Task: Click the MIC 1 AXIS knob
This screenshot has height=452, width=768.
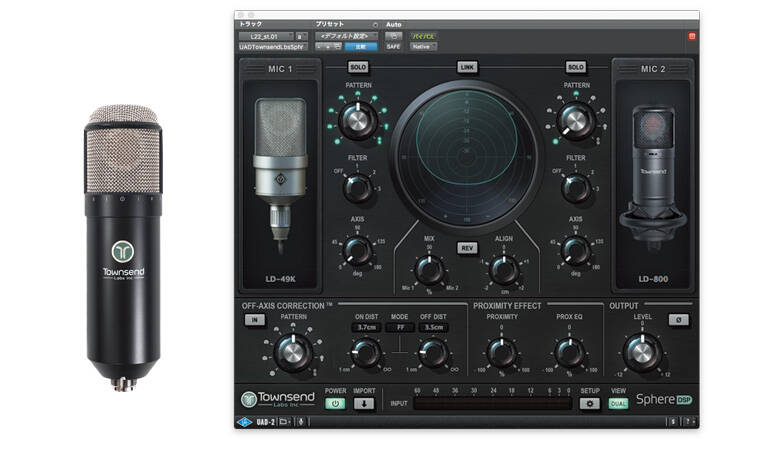Action: 358,251
